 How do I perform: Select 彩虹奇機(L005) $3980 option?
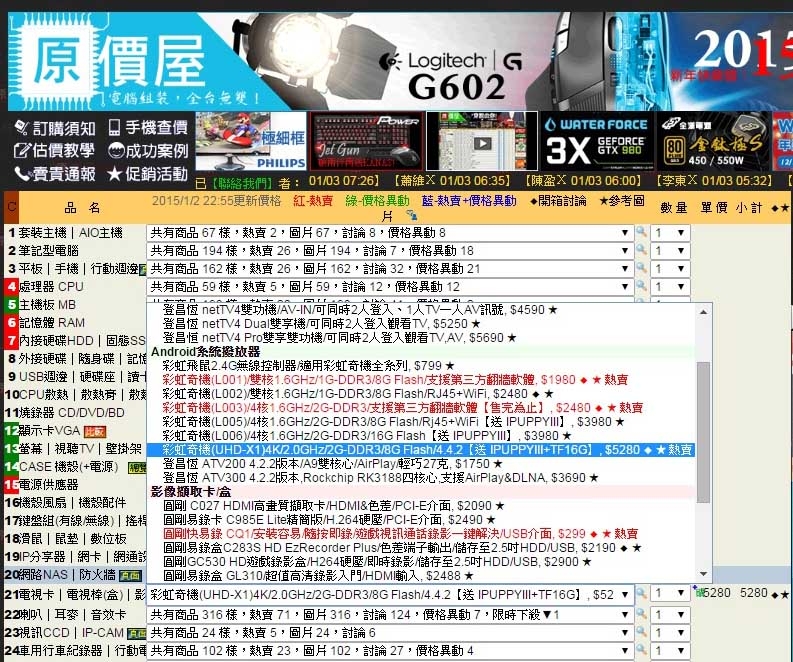[x=393, y=422]
